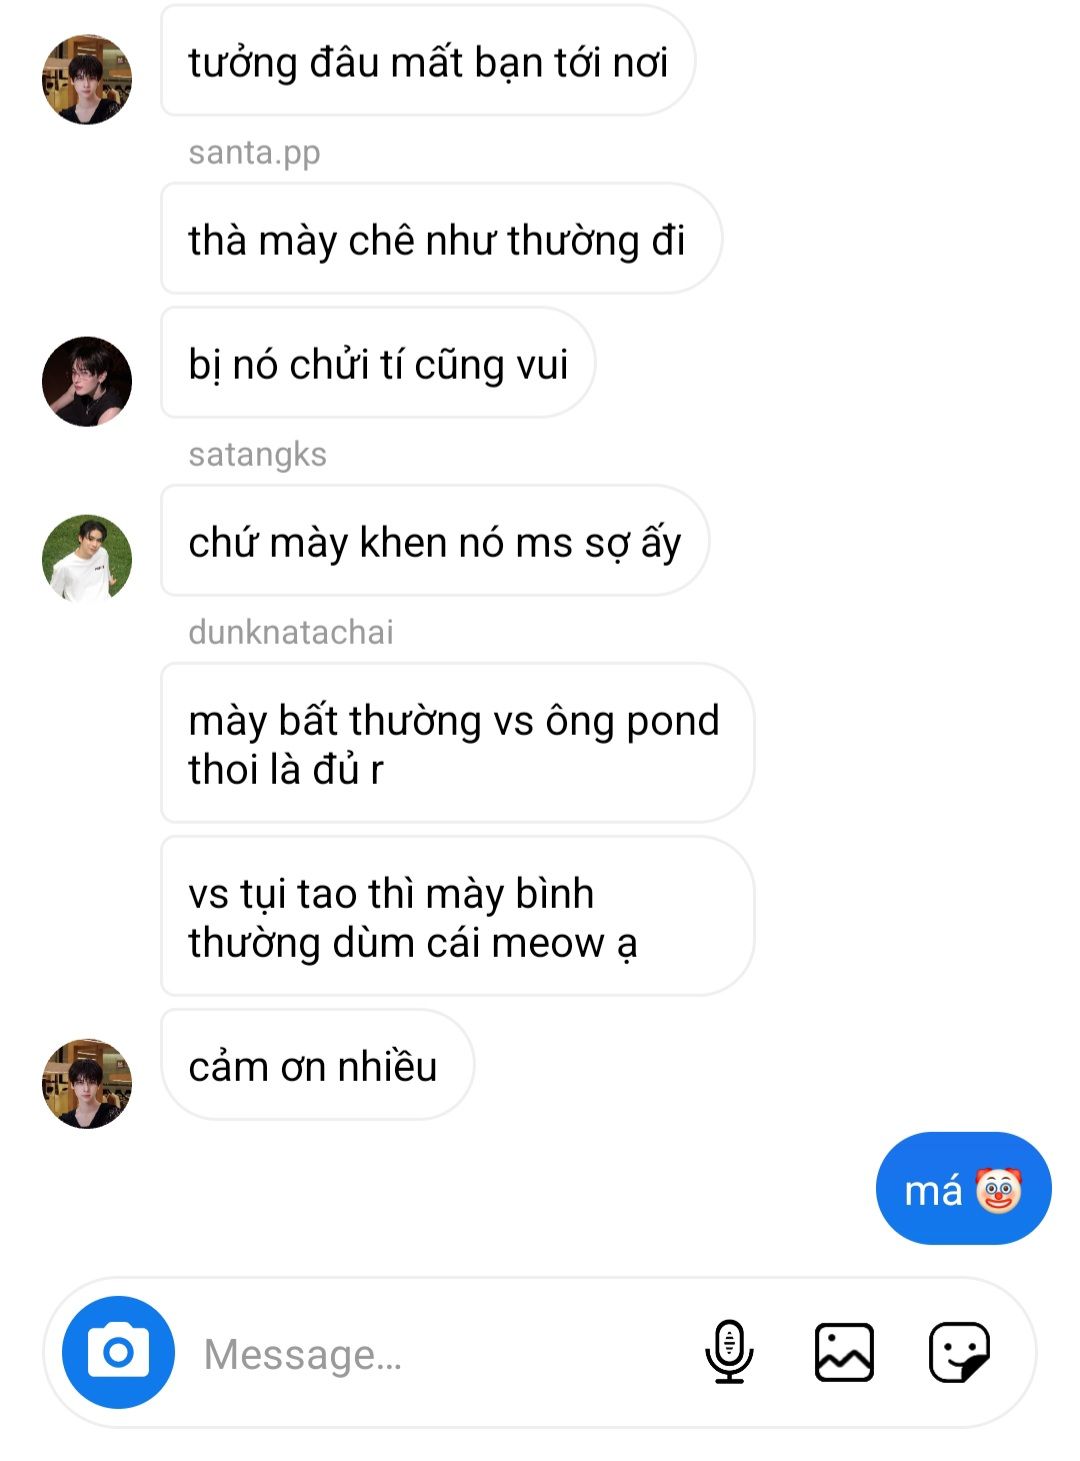Tap the avatar beside "chứ mày khen nó ms sợ ấy"

87,559
